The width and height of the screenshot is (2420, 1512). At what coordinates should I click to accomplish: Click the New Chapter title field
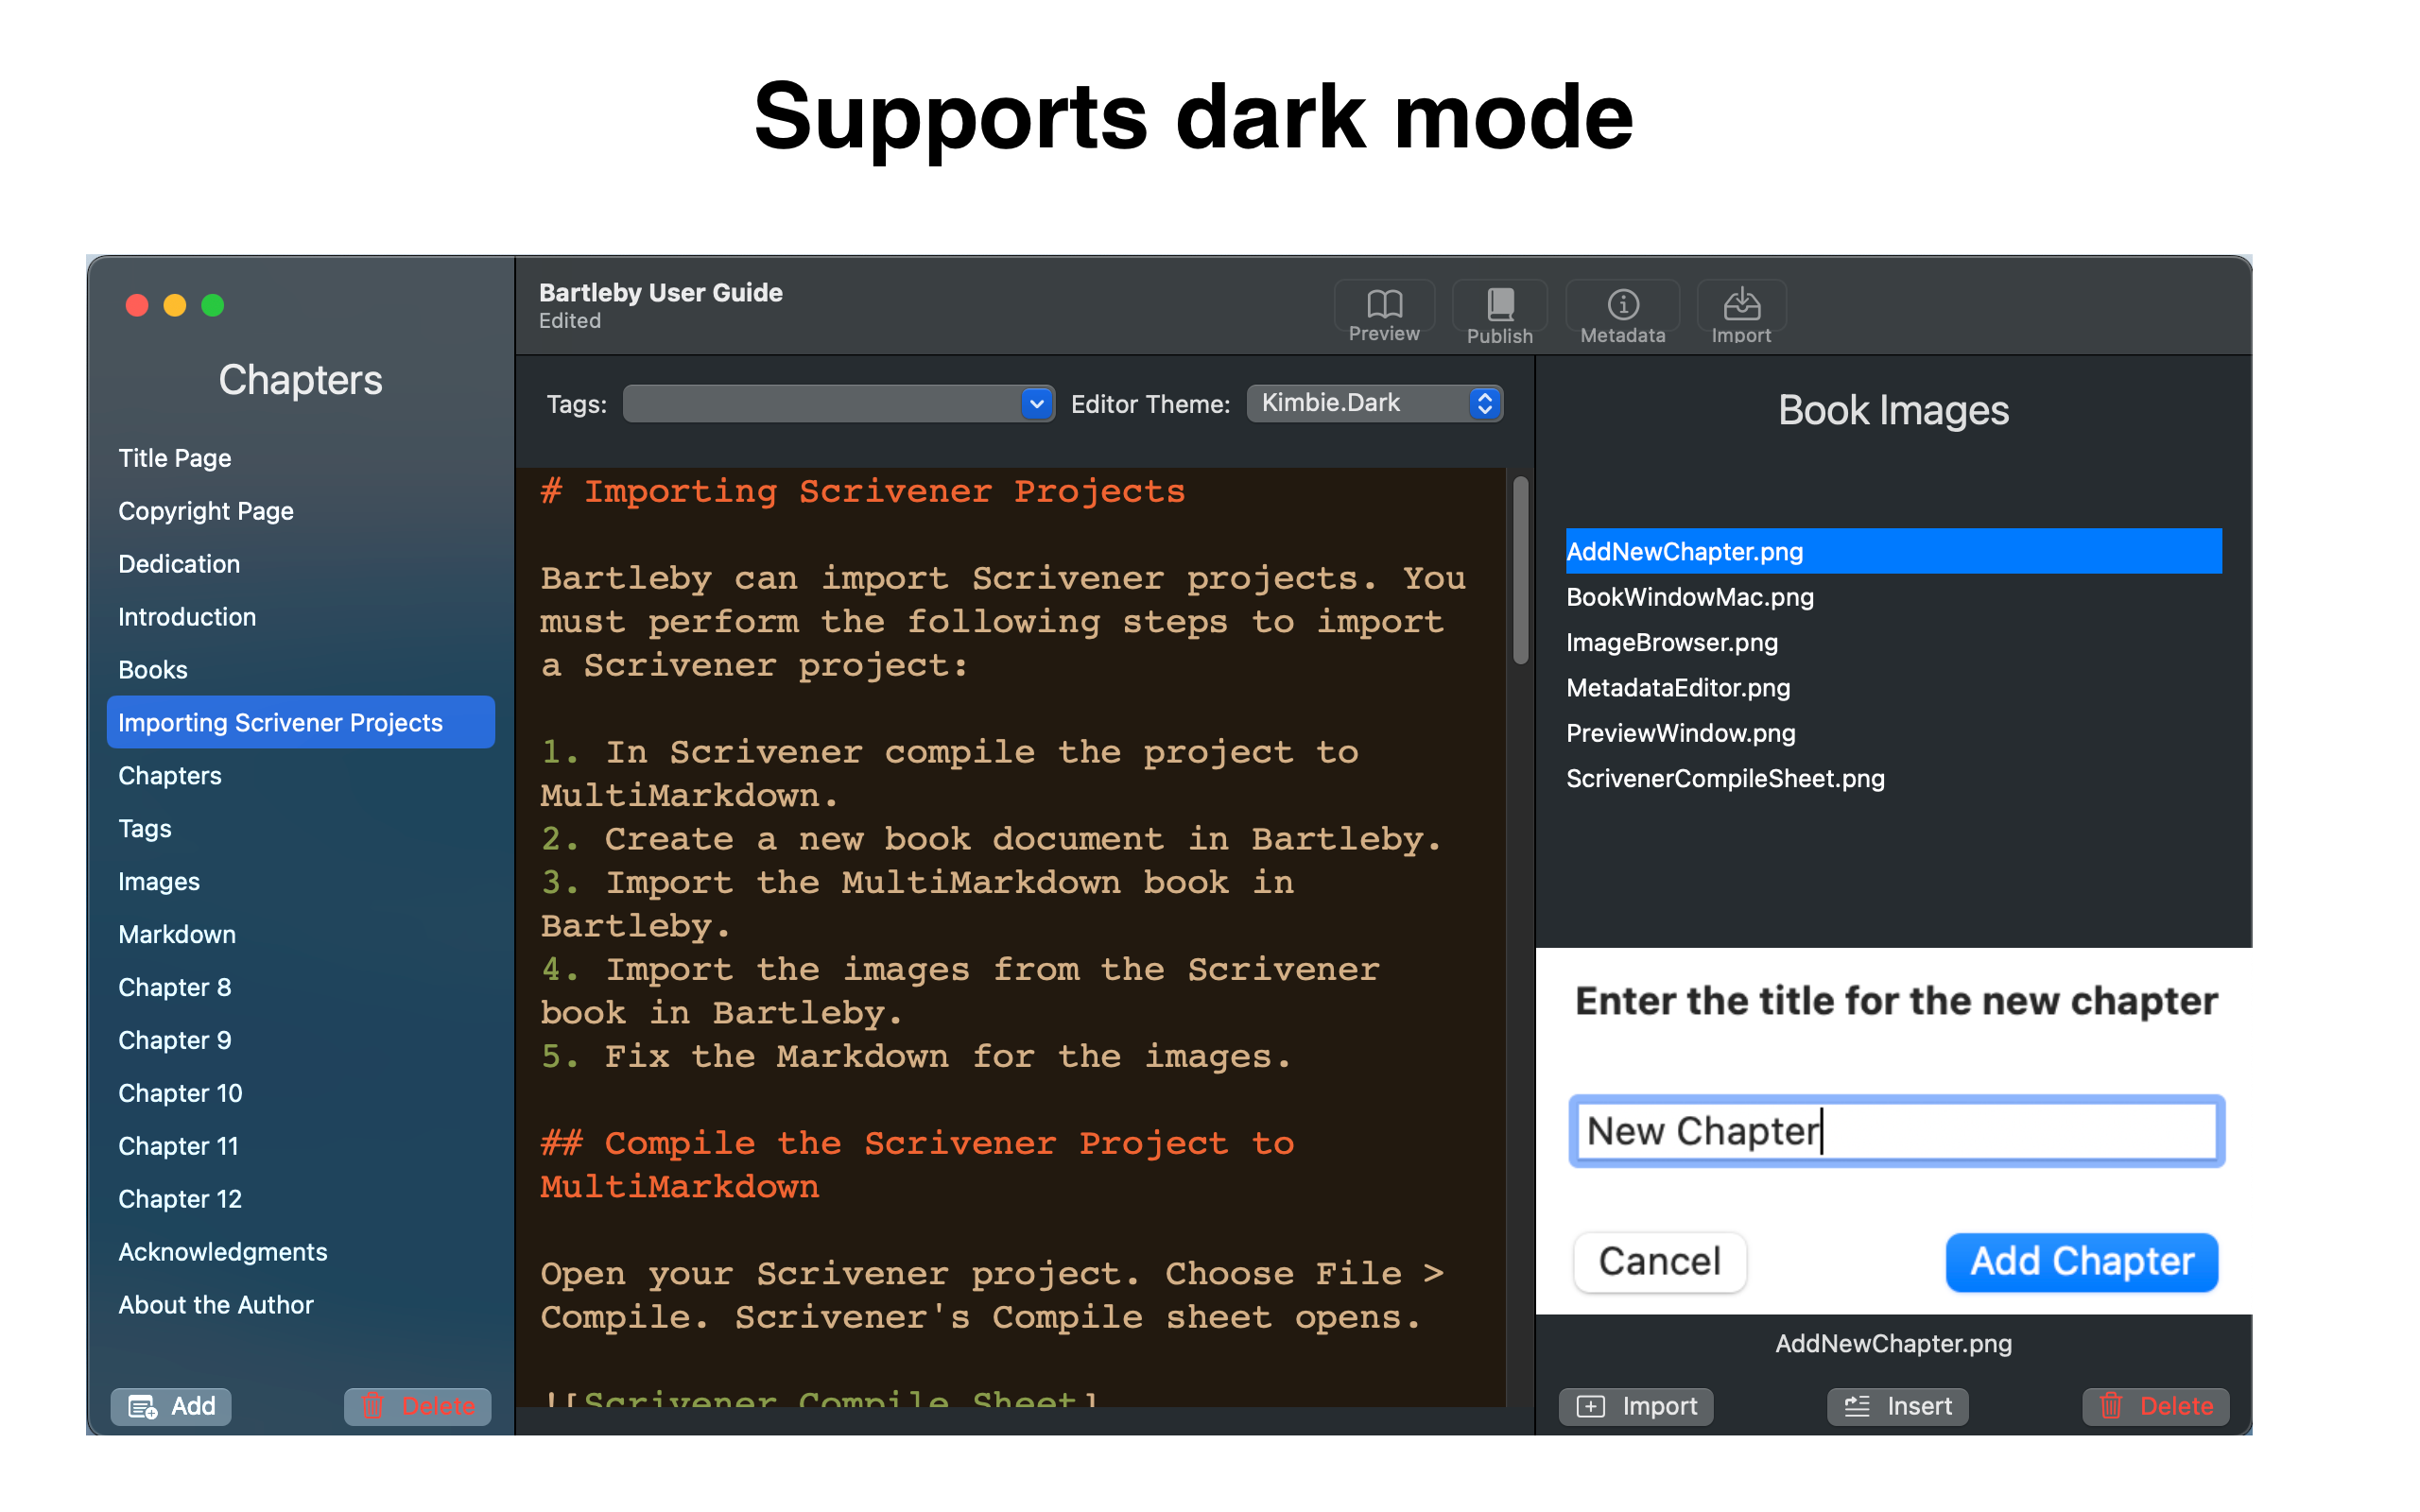coord(1896,1131)
